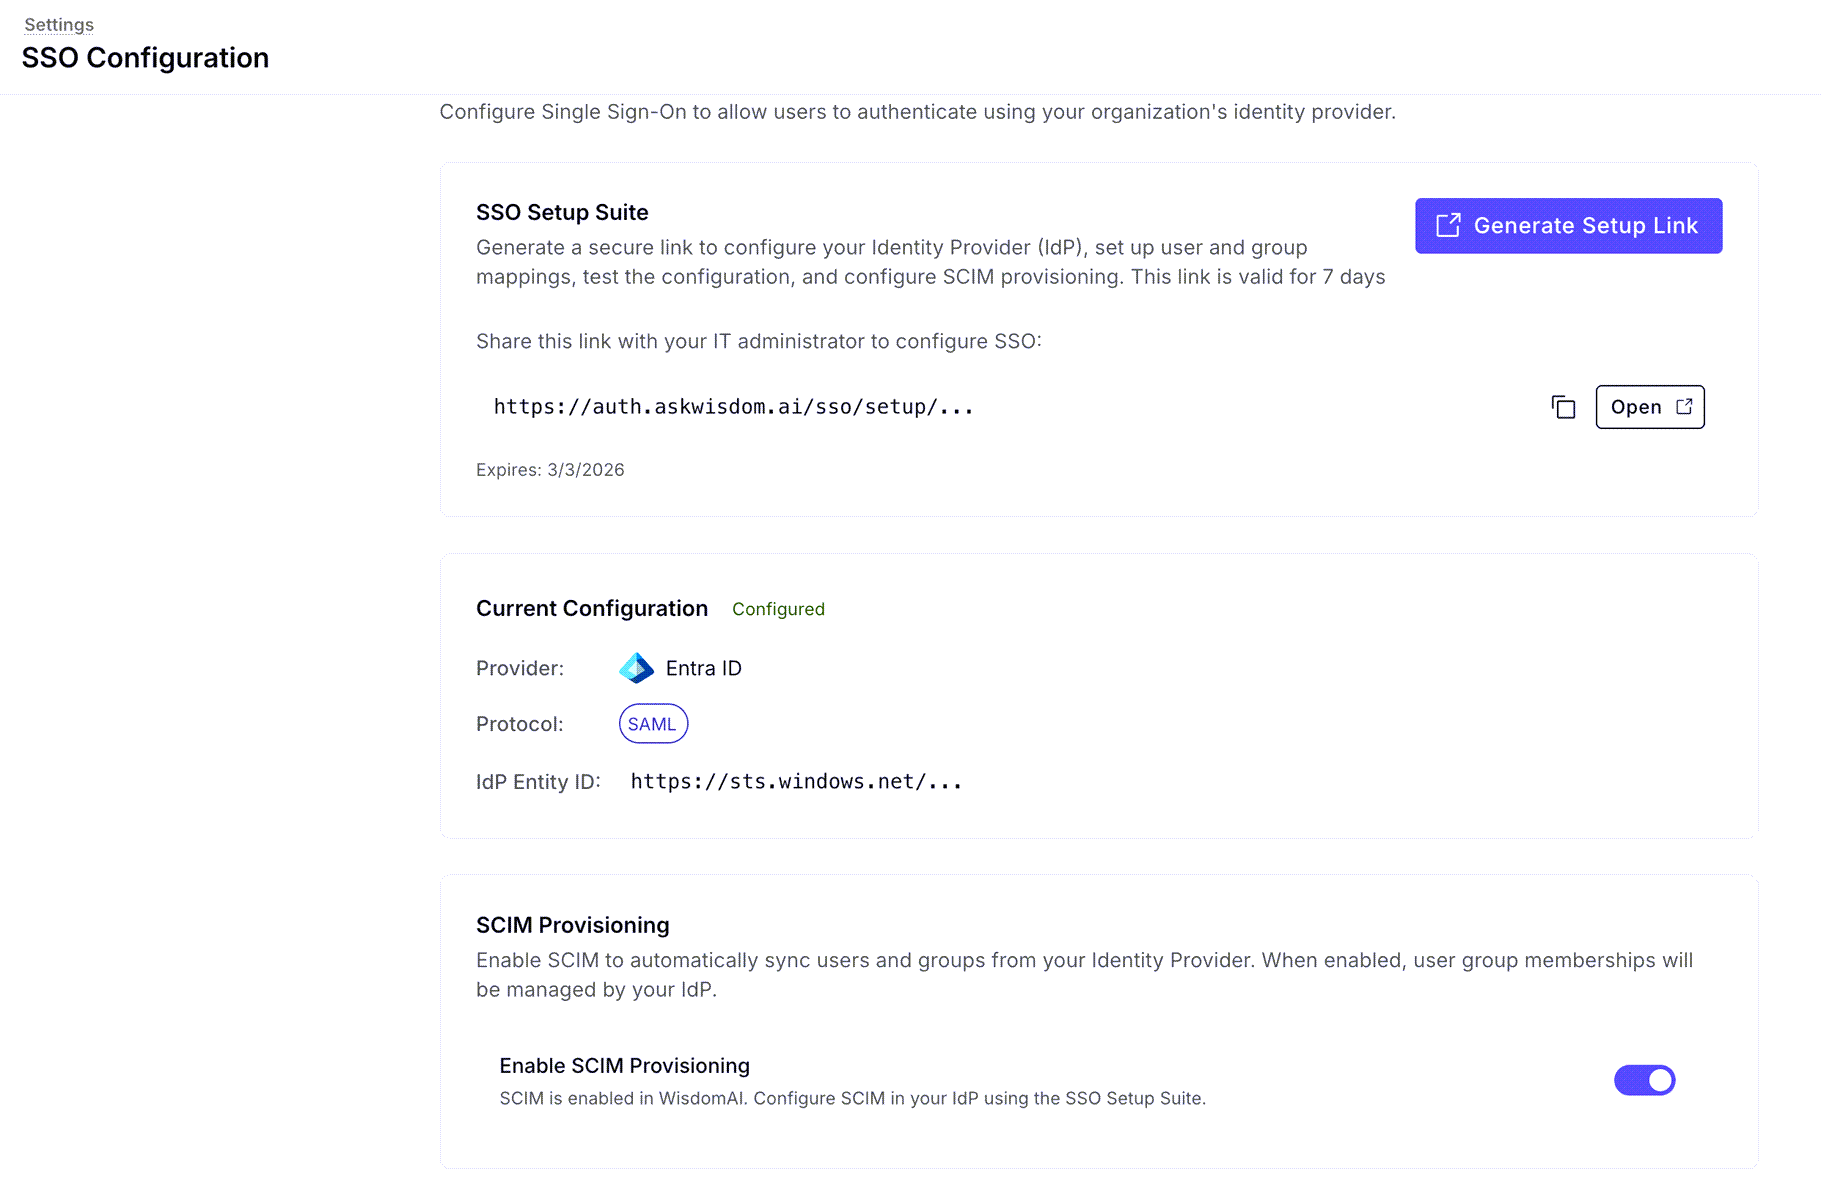1821x1188 pixels.
Task: Click the Enable SCIM Provisioning label
Action: click(x=625, y=1065)
